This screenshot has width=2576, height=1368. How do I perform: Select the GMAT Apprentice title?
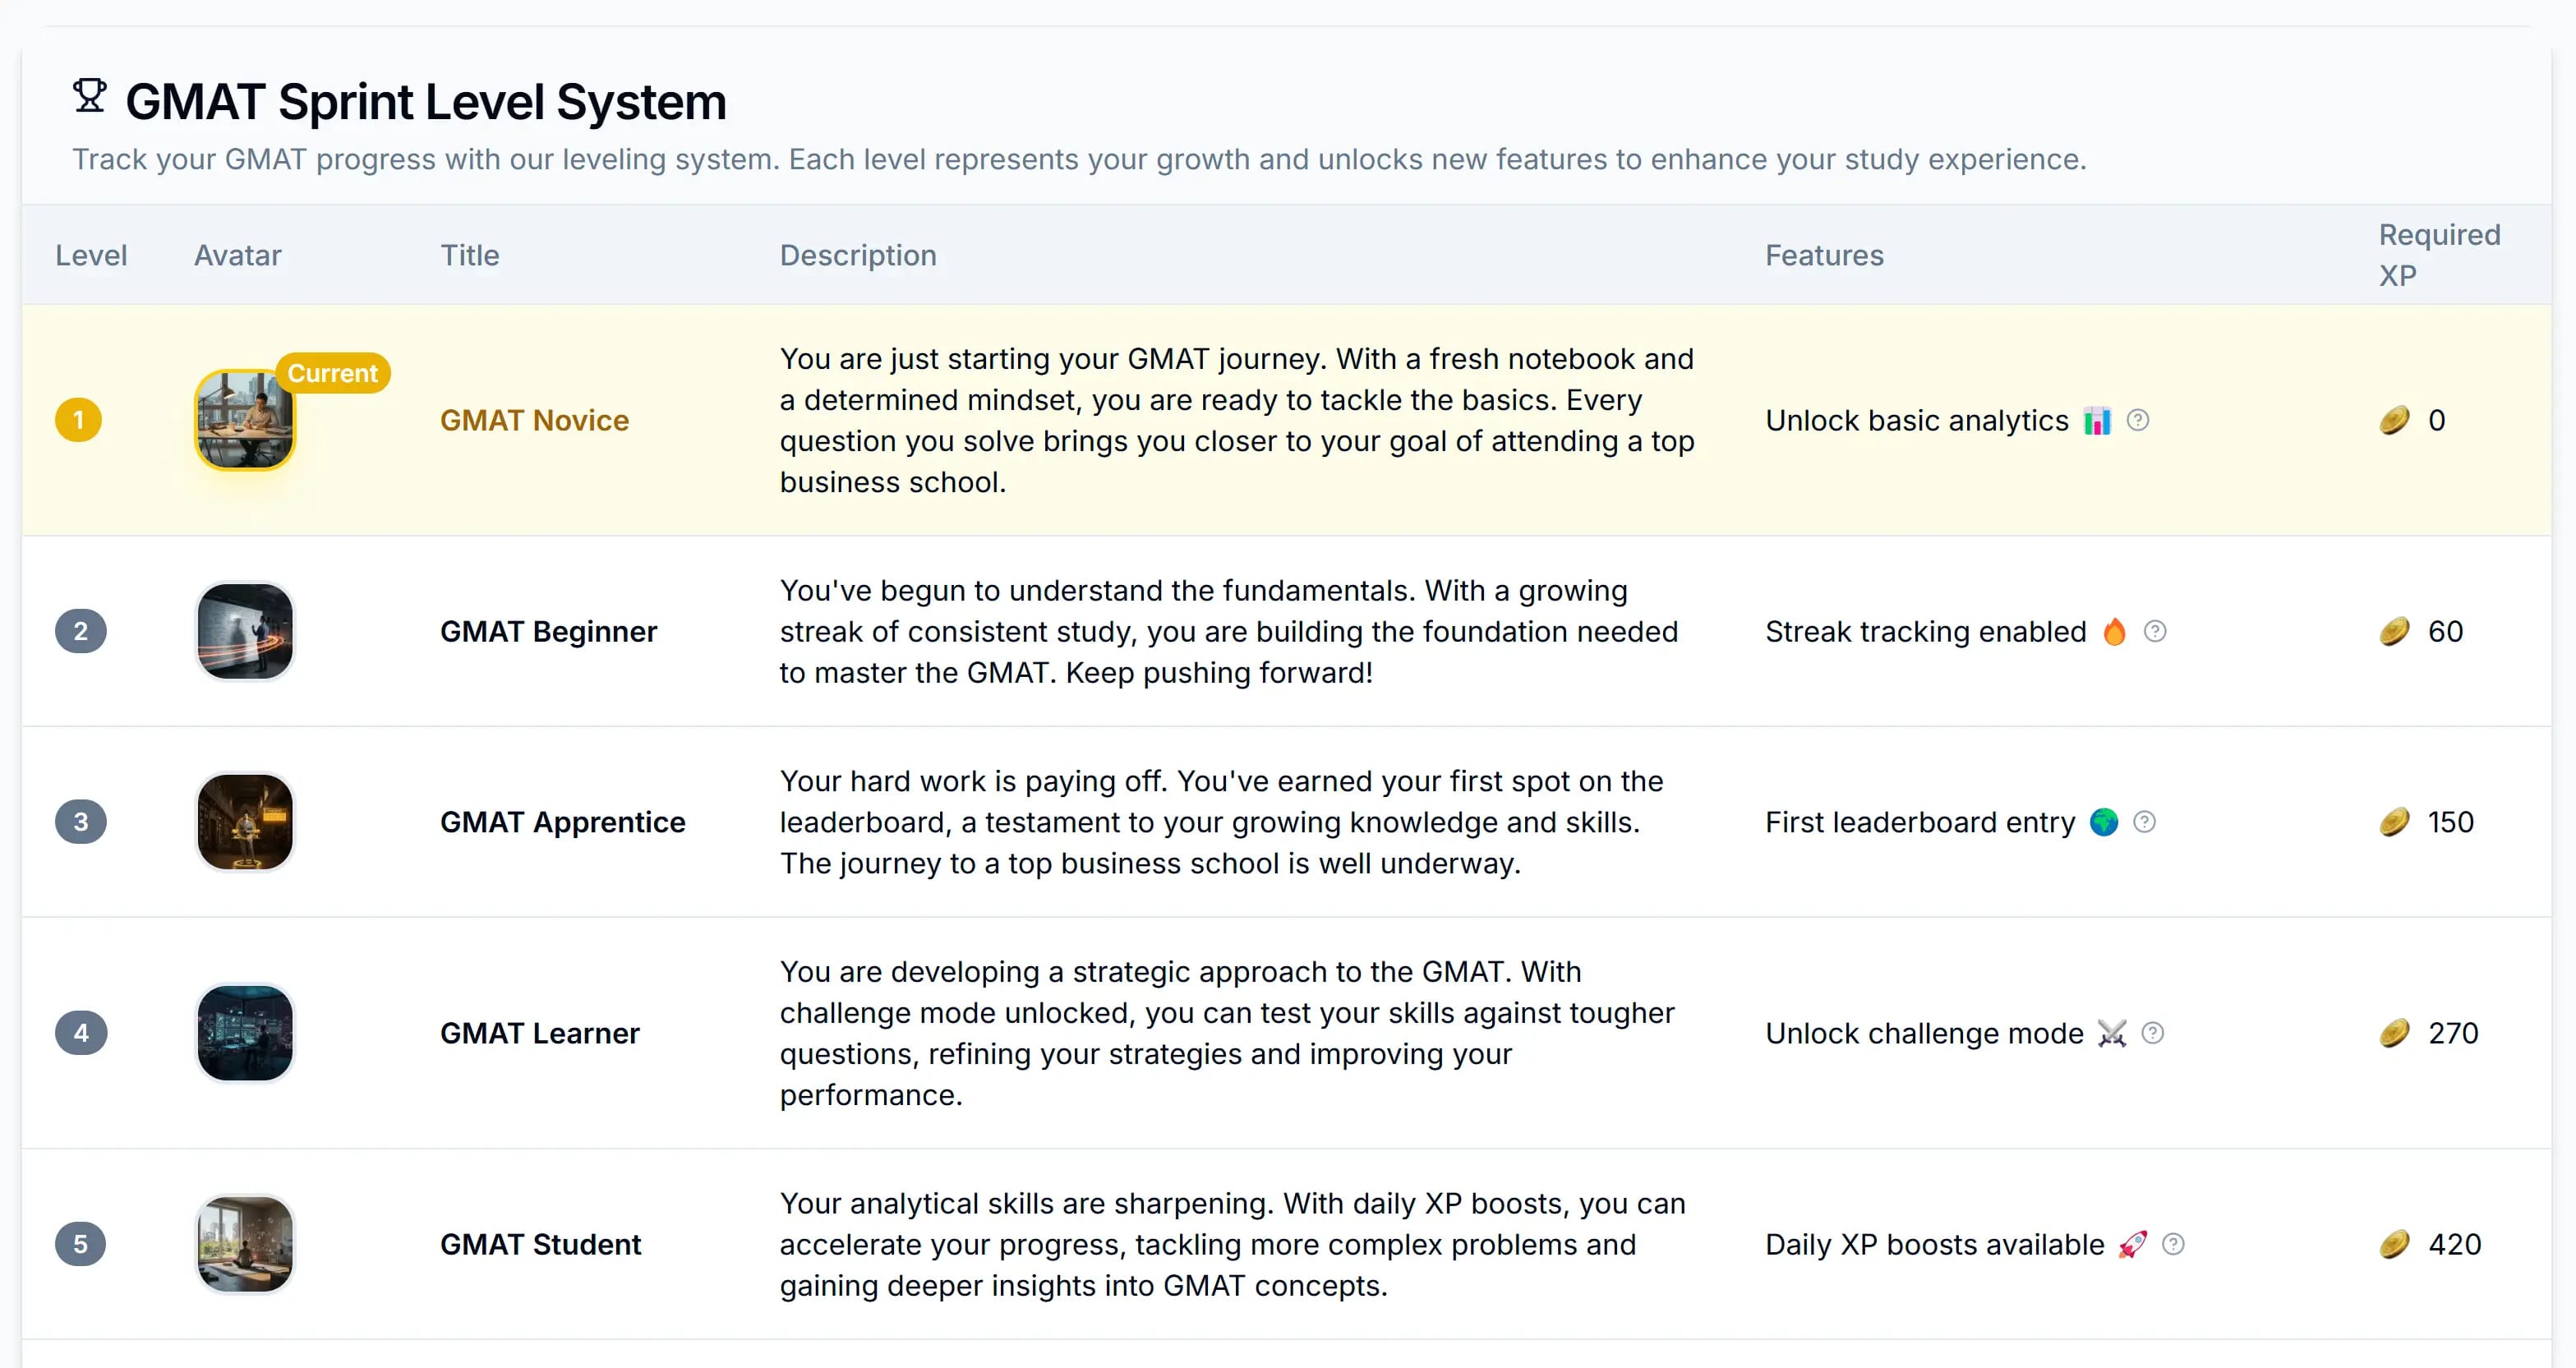pos(562,822)
